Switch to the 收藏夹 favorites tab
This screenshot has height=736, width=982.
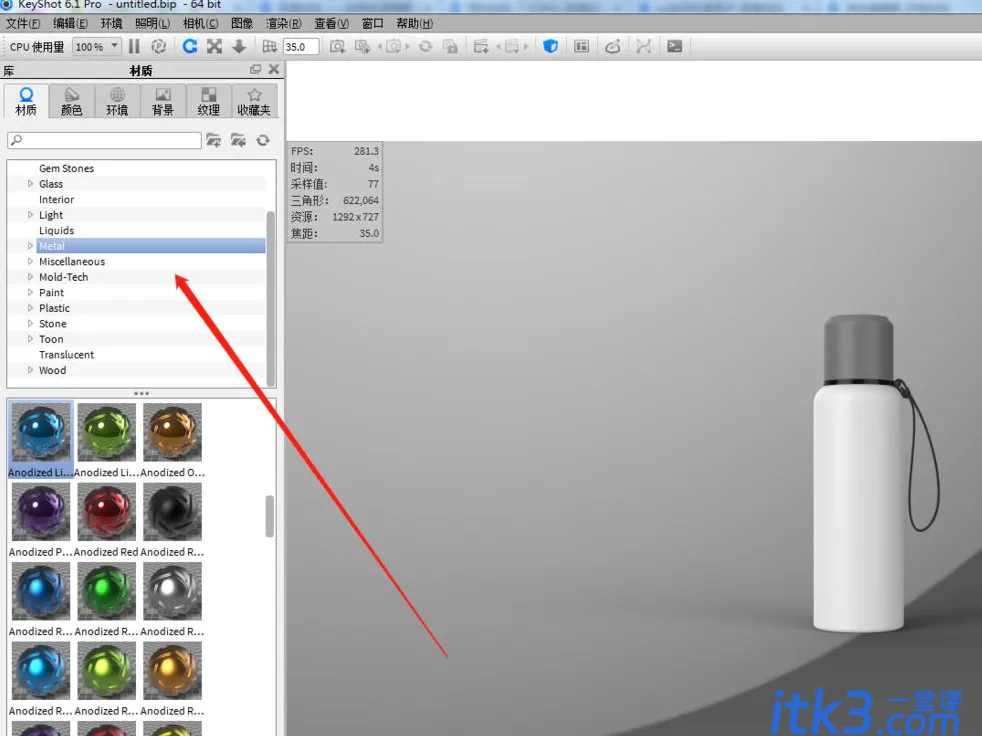point(254,101)
